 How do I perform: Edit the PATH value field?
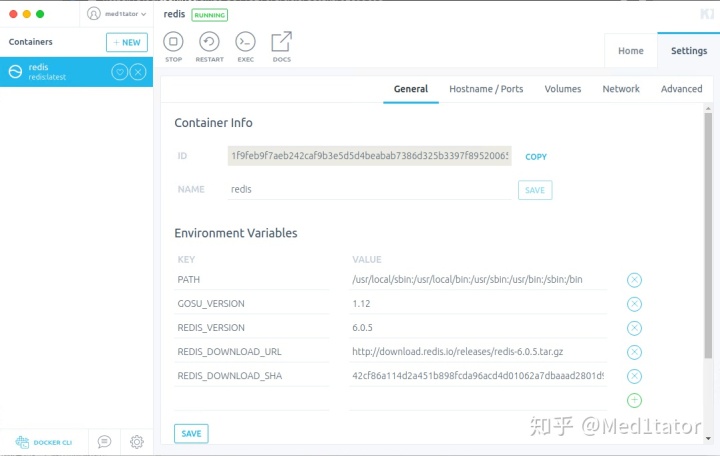pos(478,280)
